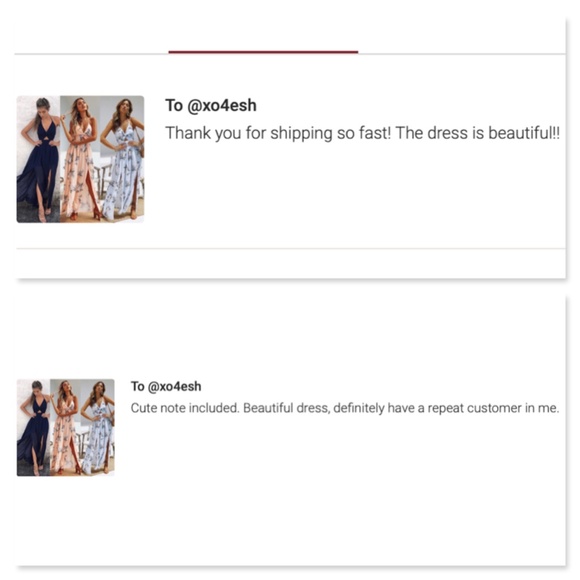Click the pink floral dress in top thumbnail

point(80,159)
